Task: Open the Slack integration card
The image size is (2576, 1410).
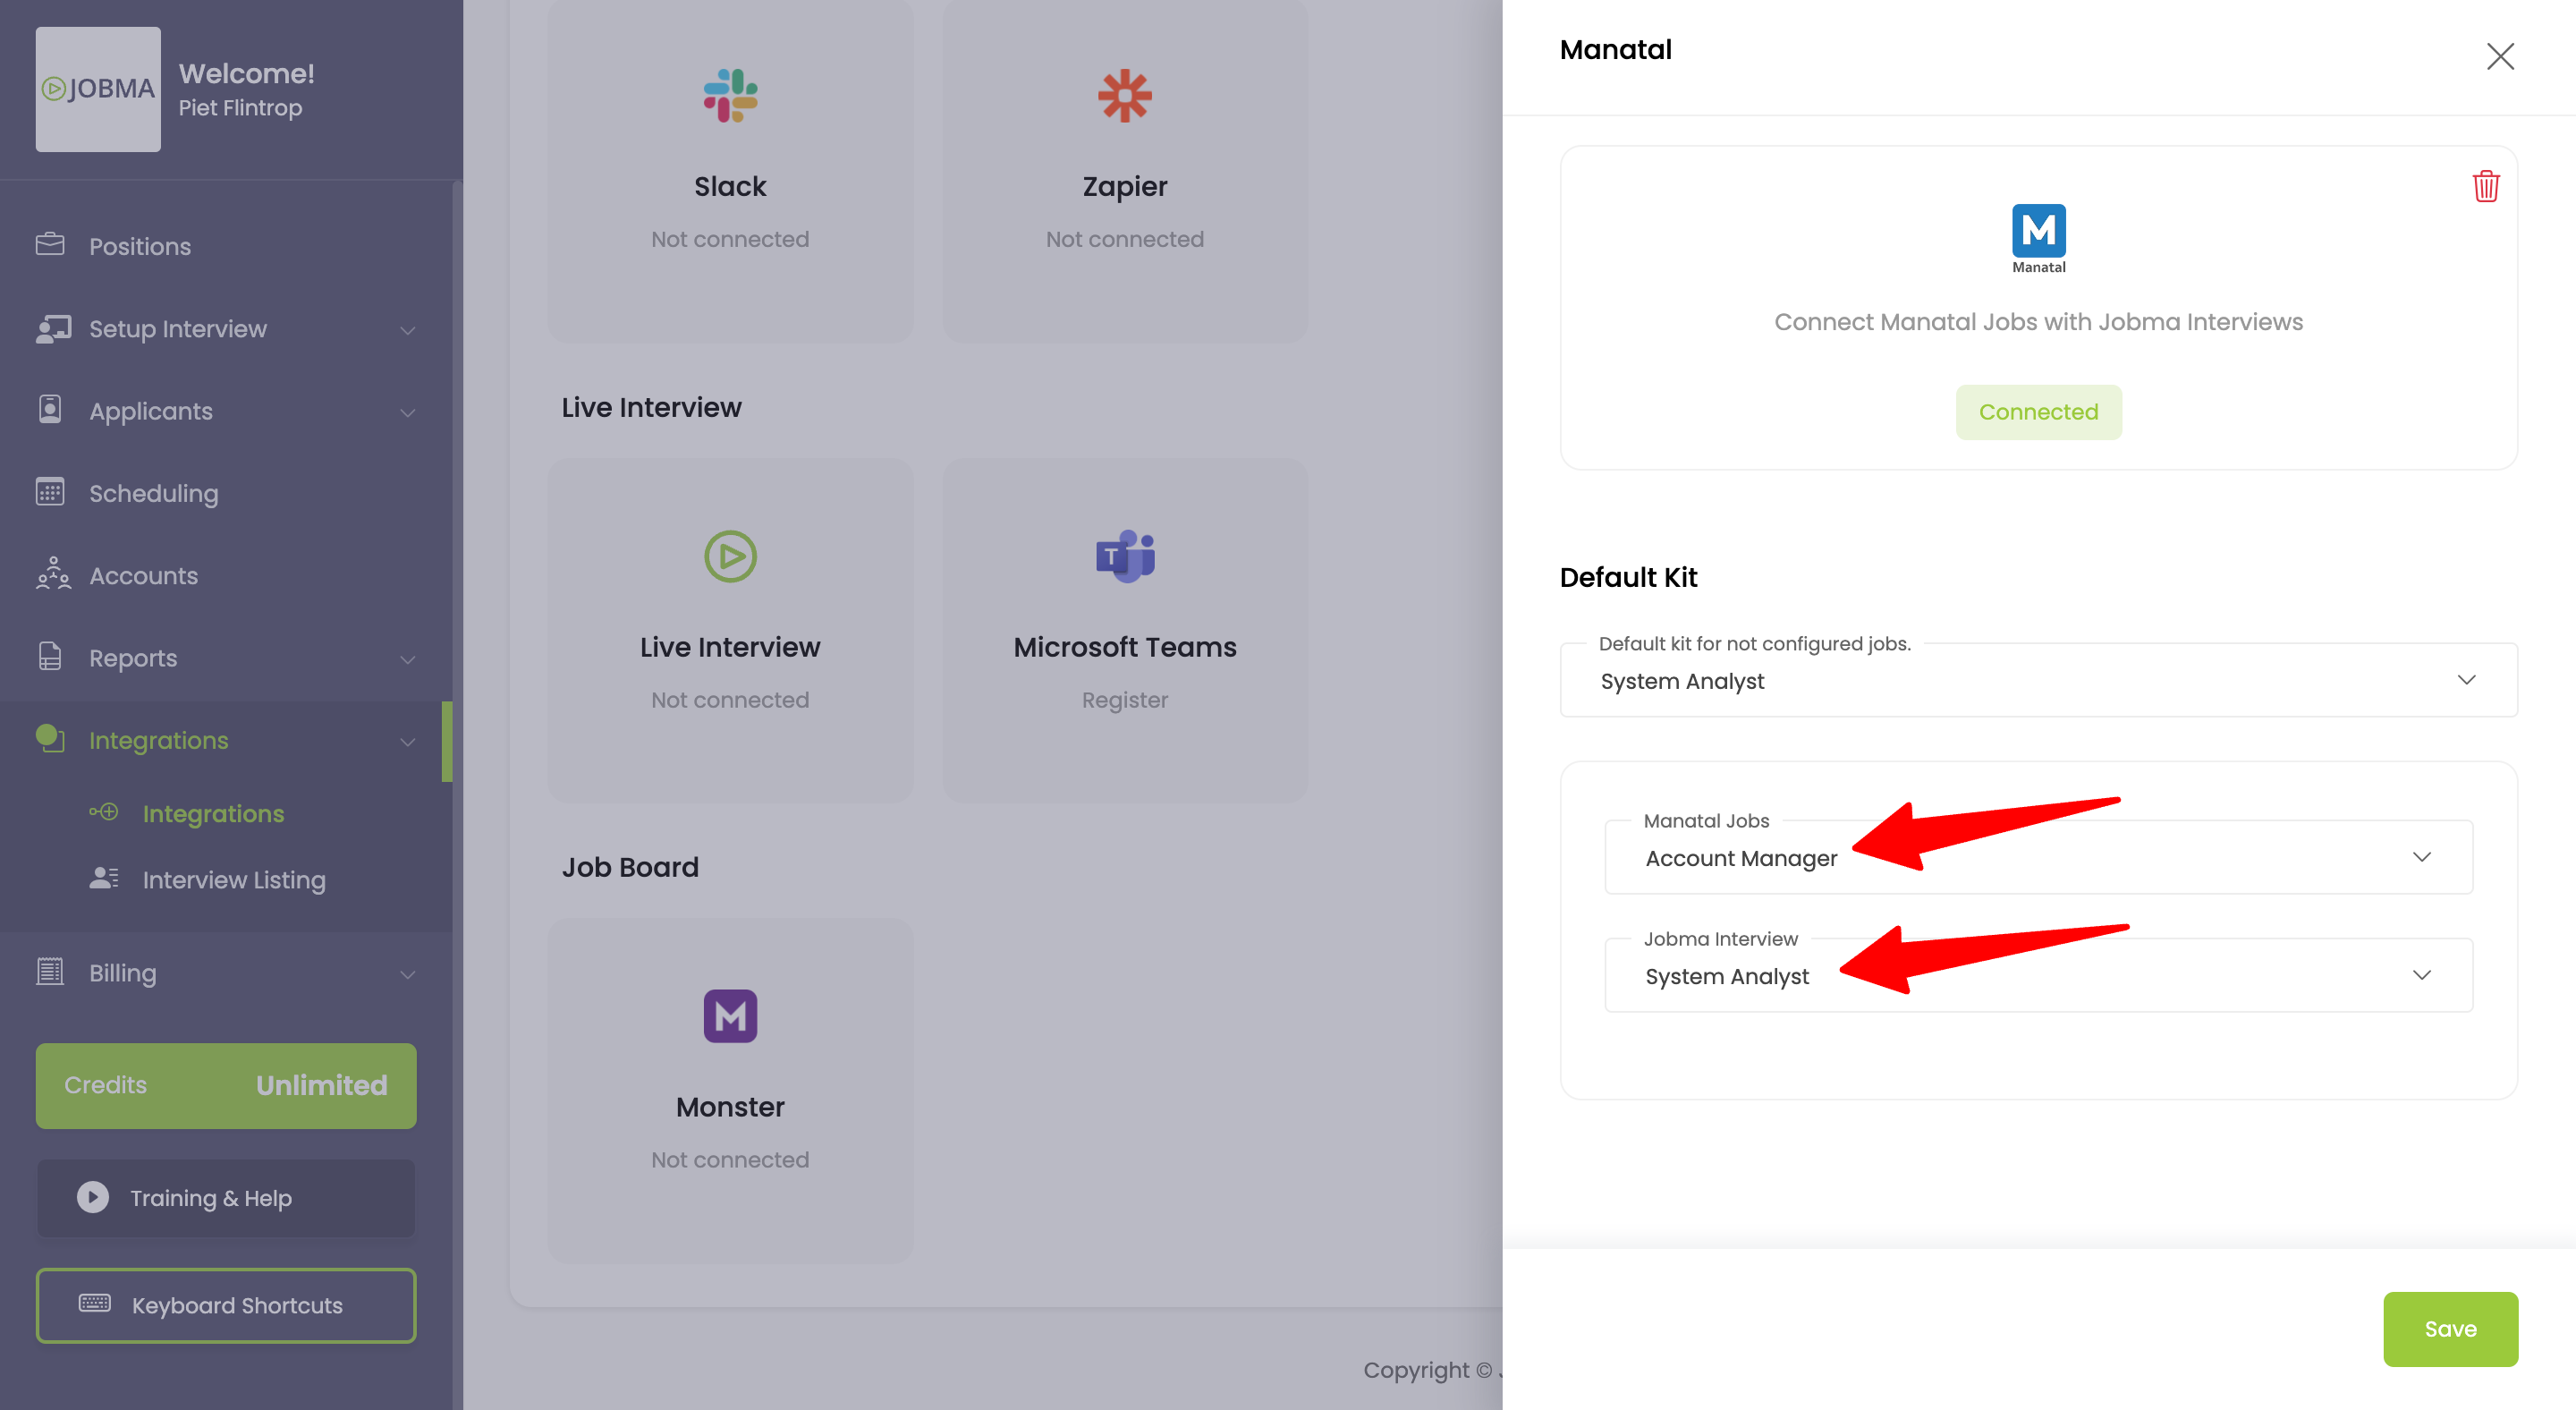Action: pyautogui.click(x=730, y=171)
